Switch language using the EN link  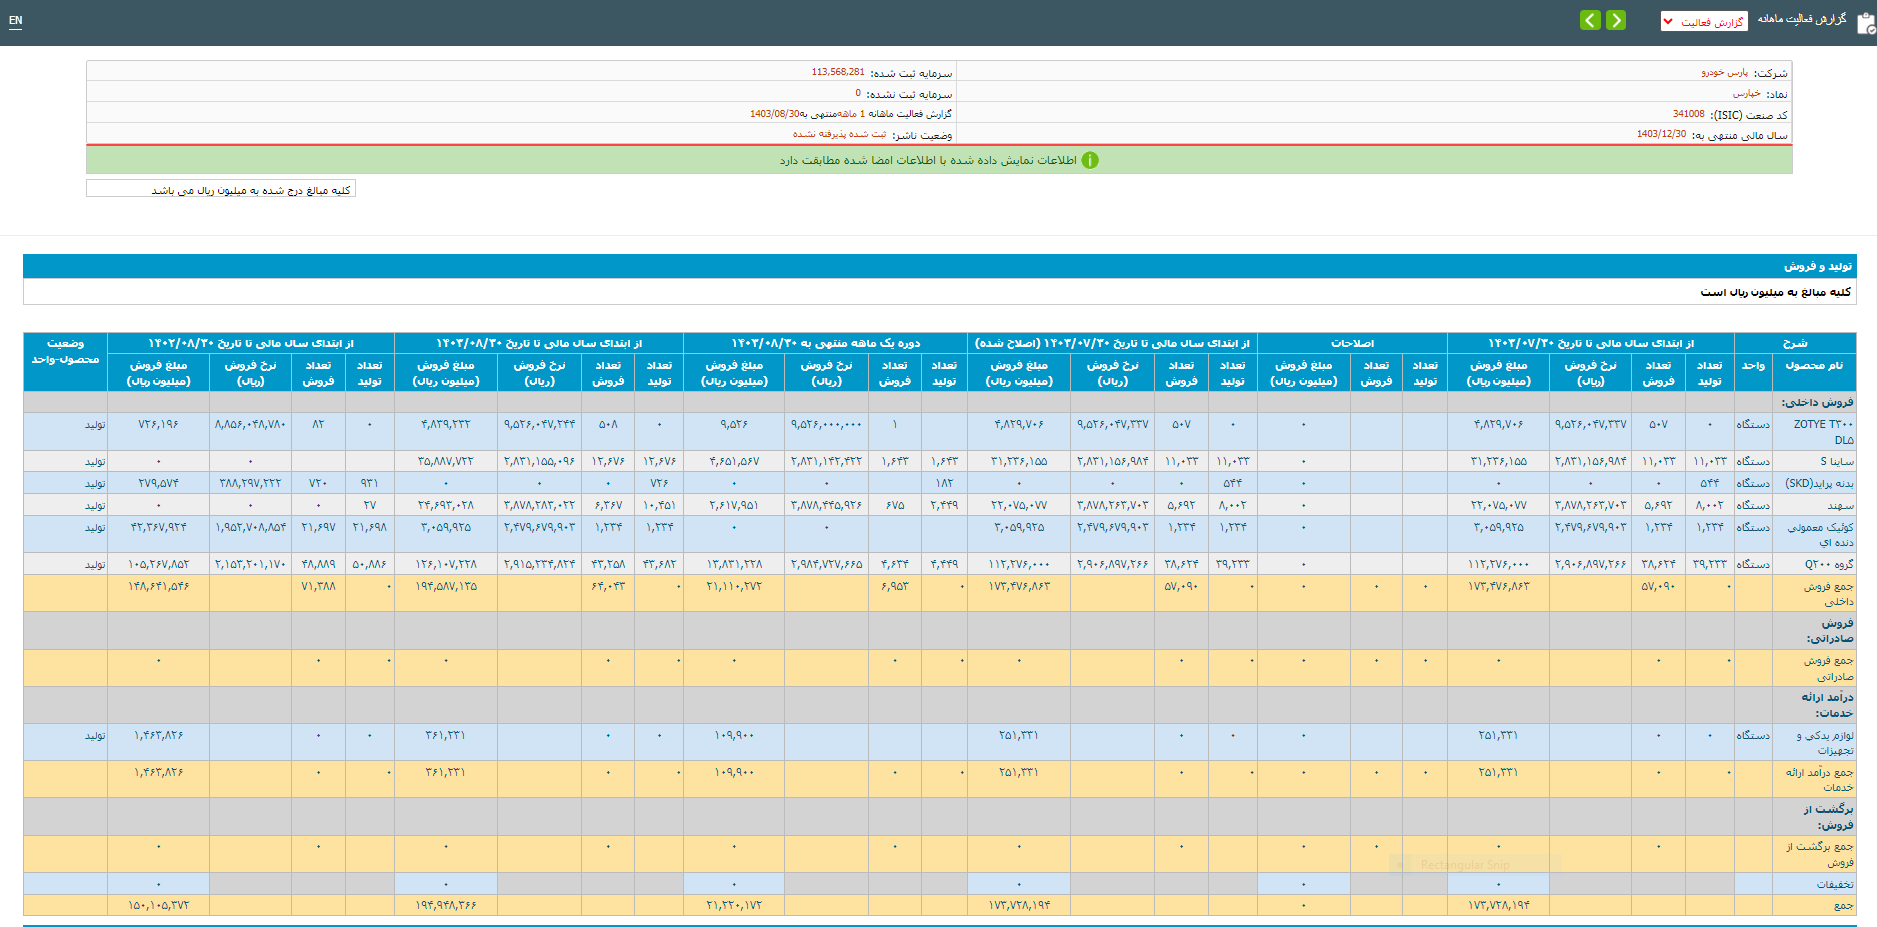[15, 20]
